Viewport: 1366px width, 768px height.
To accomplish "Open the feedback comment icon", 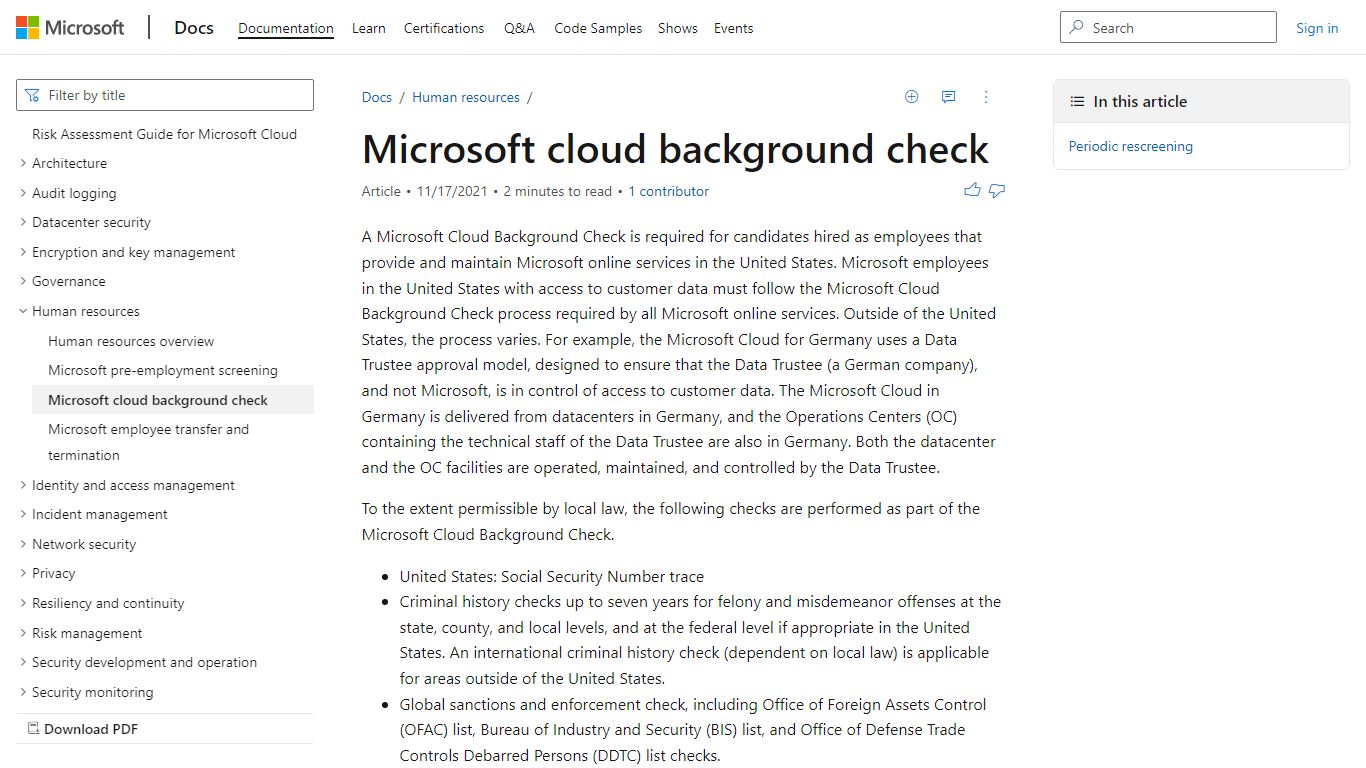I will click(948, 97).
